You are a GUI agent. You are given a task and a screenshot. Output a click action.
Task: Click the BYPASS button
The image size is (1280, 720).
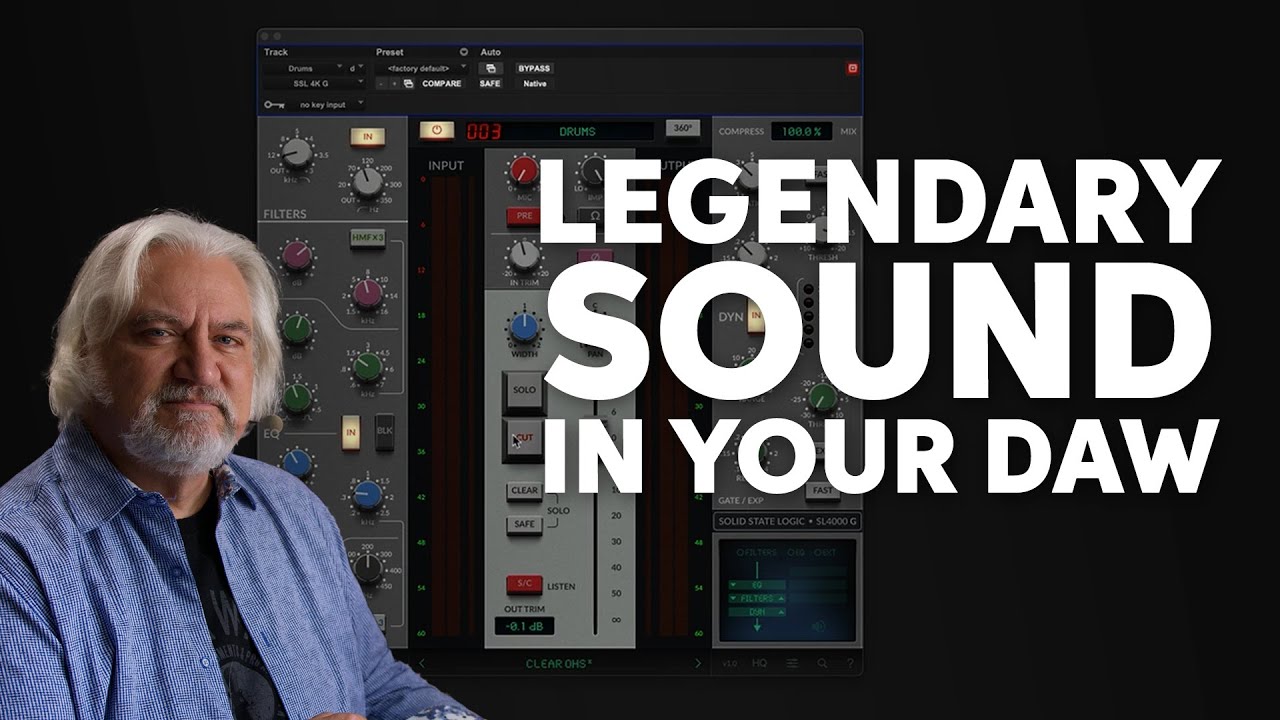tap(534, 68)
